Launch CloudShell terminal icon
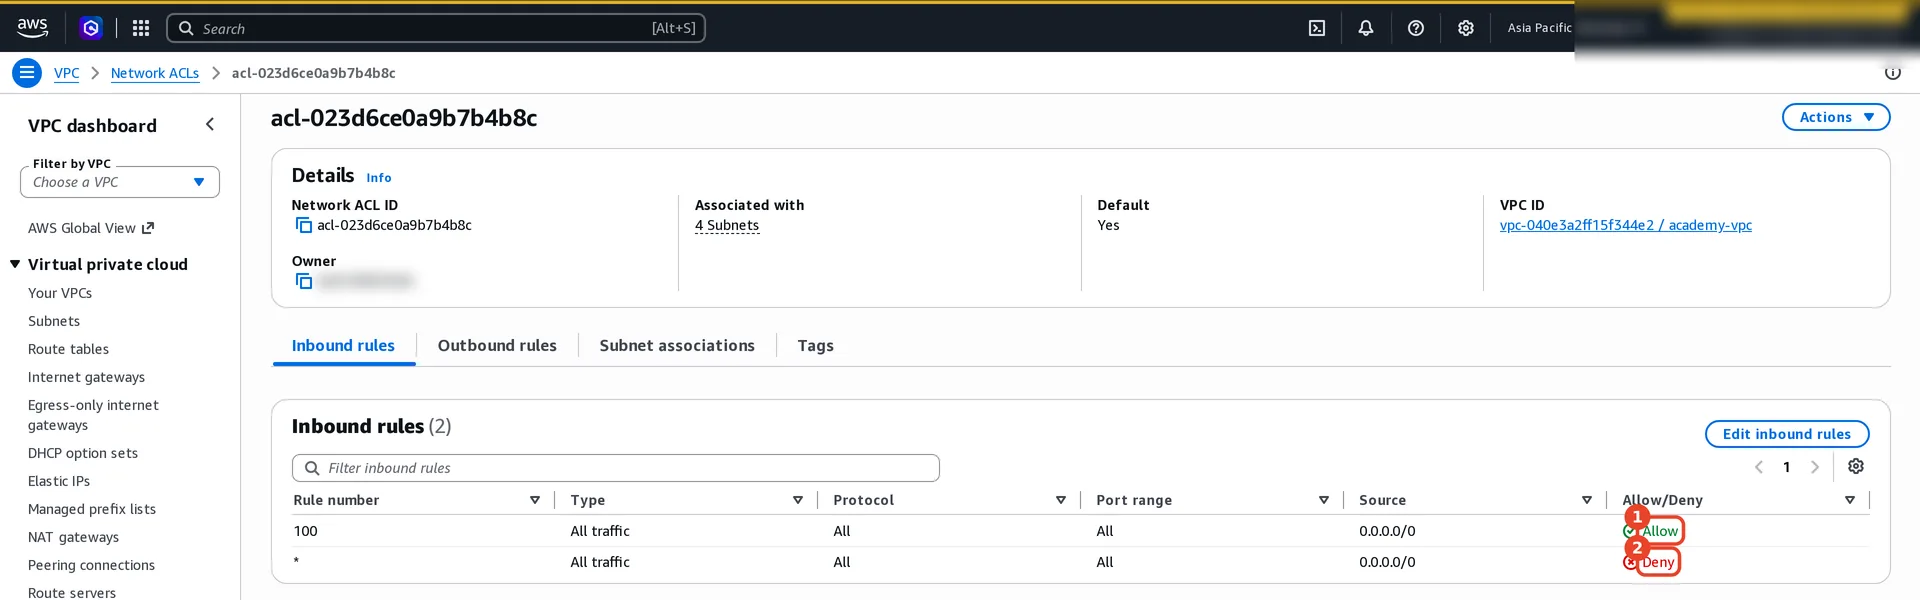 (x=1317, y=28)
